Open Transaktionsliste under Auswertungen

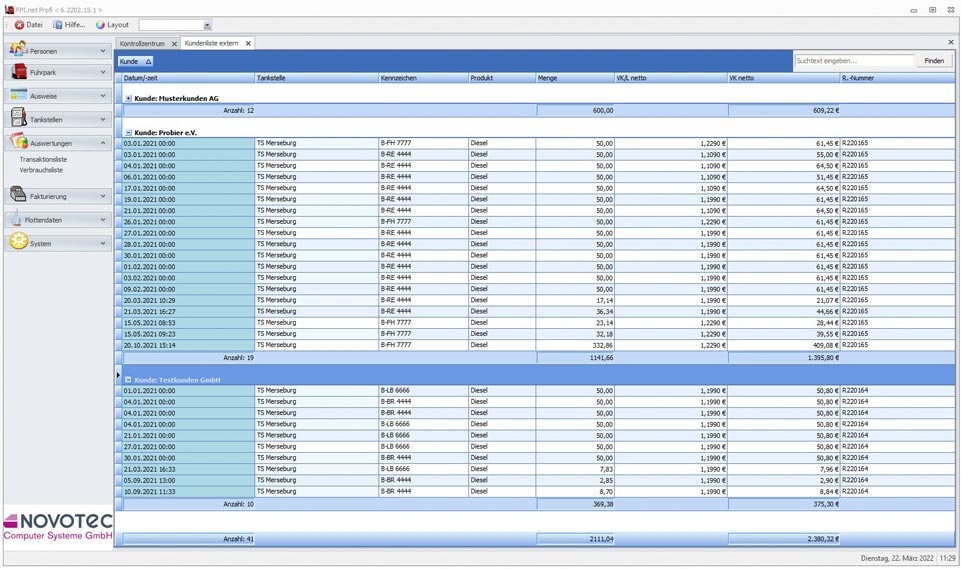pyautogui.click(x=43, y=159)
